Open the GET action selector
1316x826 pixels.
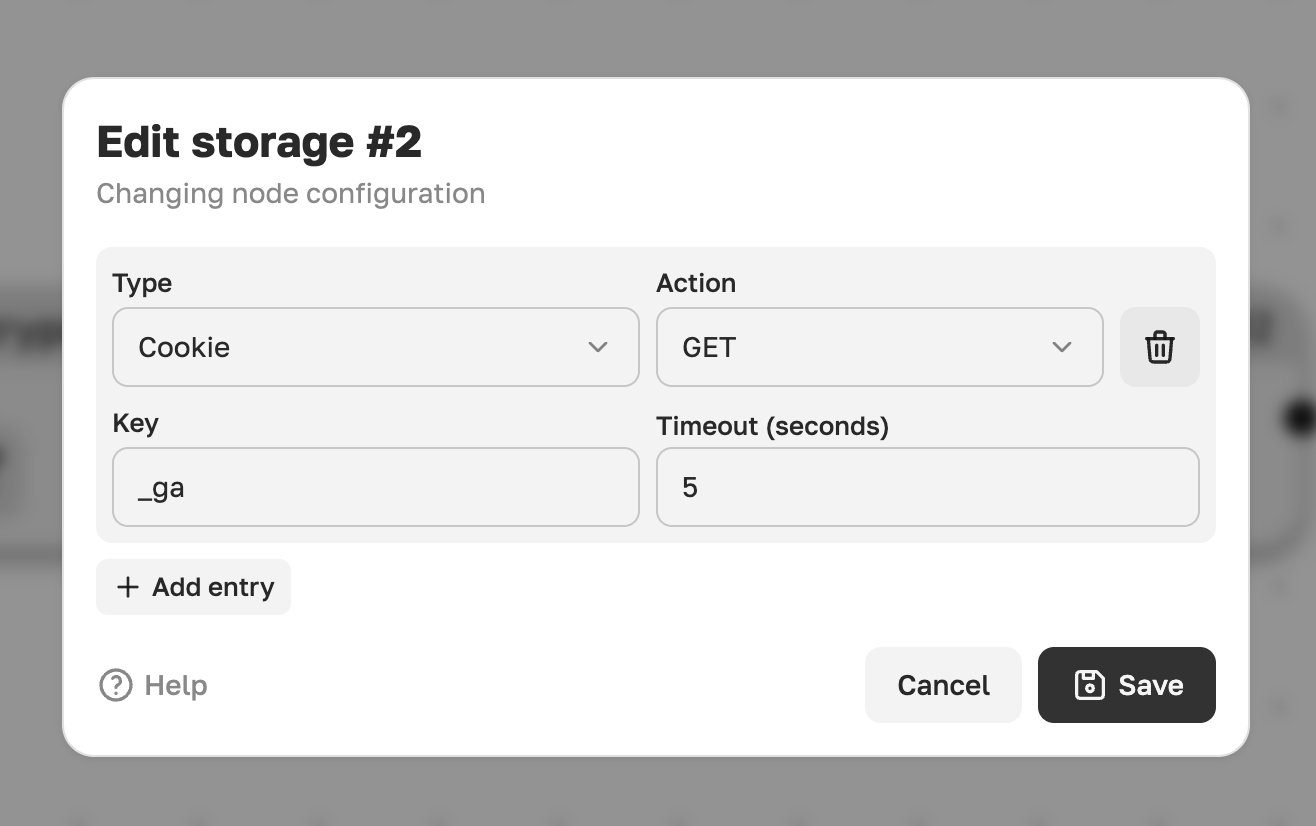pyautogui.click(x=880, y=347)
